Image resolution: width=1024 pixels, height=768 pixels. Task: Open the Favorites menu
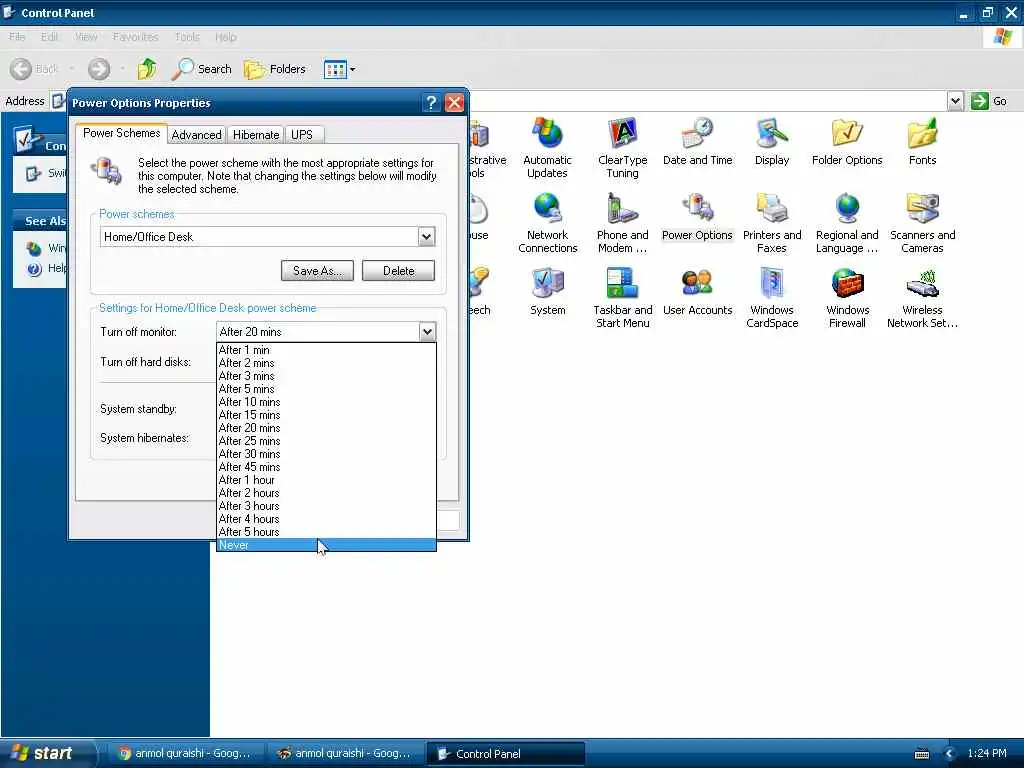[135, 37]
